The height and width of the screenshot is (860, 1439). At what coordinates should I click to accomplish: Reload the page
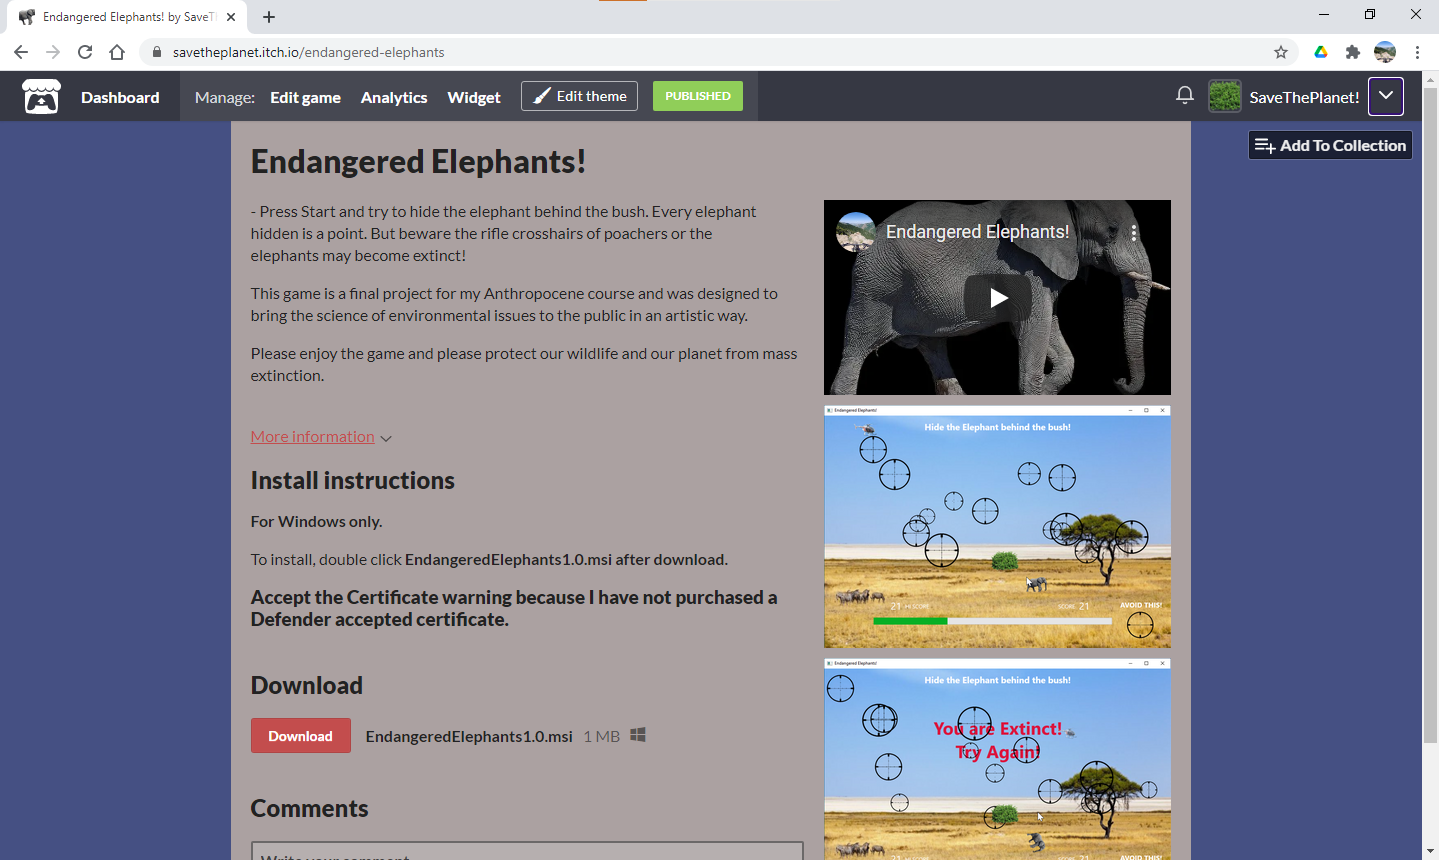coord(85,52)
